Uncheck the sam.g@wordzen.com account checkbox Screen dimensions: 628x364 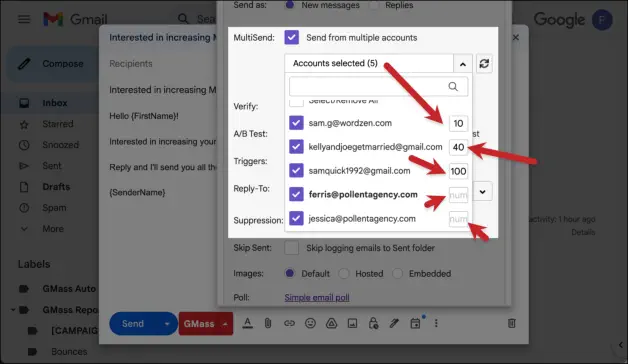coord(296,123)
